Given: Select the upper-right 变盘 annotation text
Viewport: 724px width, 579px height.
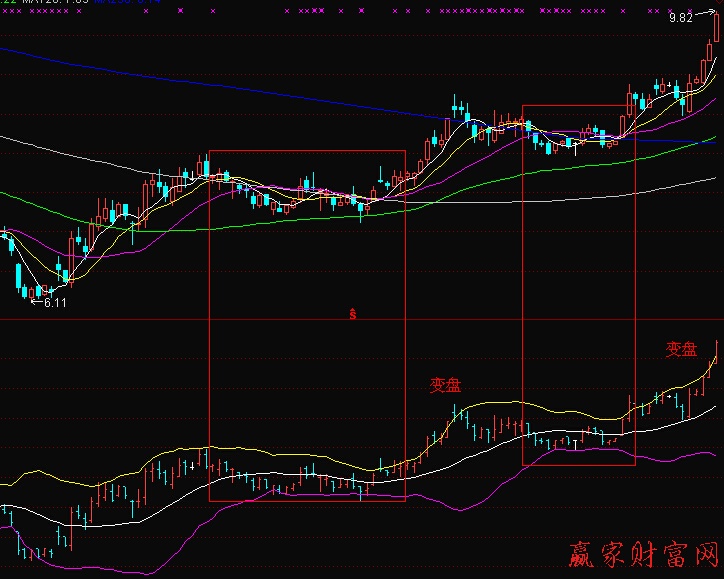Looking at the screenshot, I should [x=681, y=349].
